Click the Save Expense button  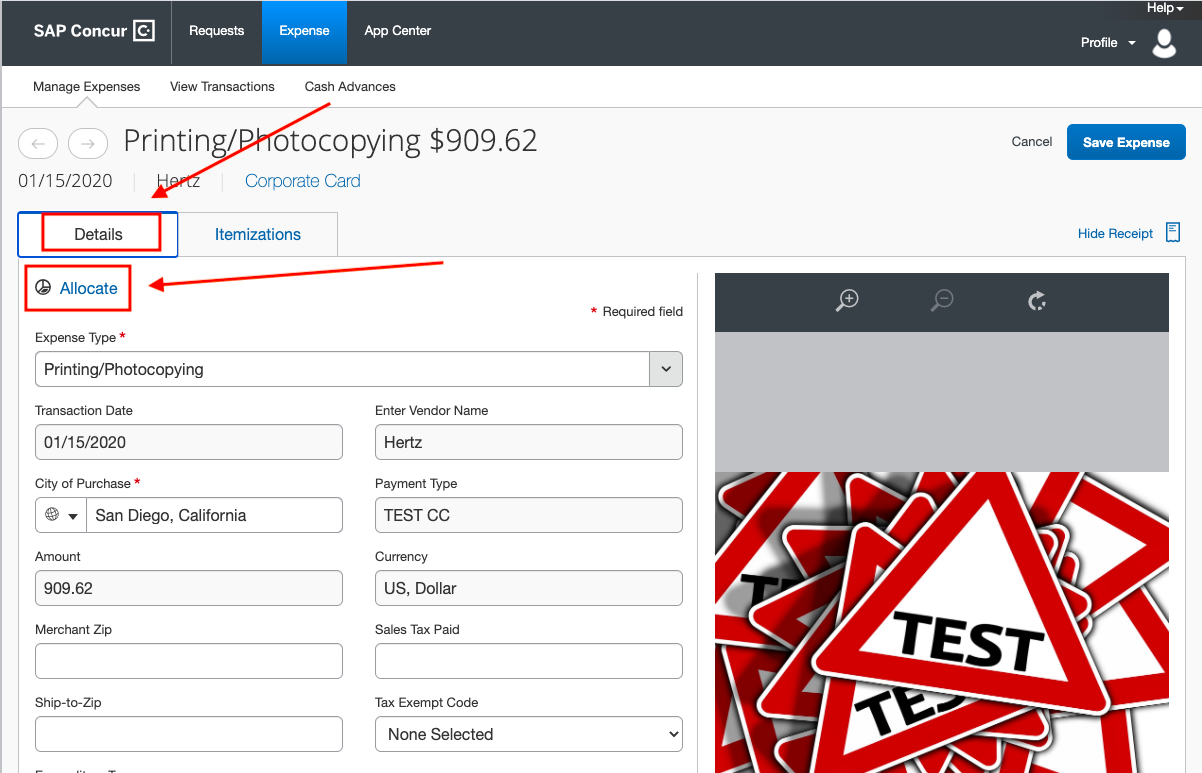pos(1126,142)
